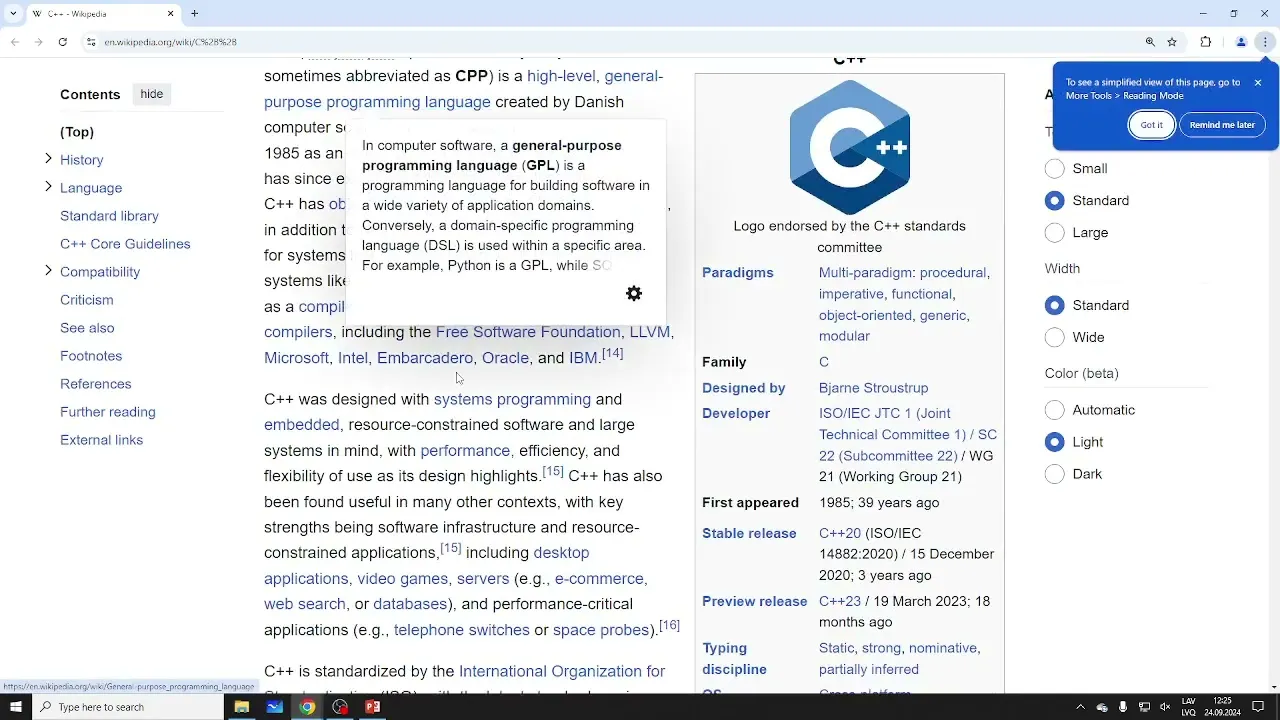Jump to (Top) in Contents
Image resolution: width=1280 pixels, height=720 pixels.
click(77, 132)
